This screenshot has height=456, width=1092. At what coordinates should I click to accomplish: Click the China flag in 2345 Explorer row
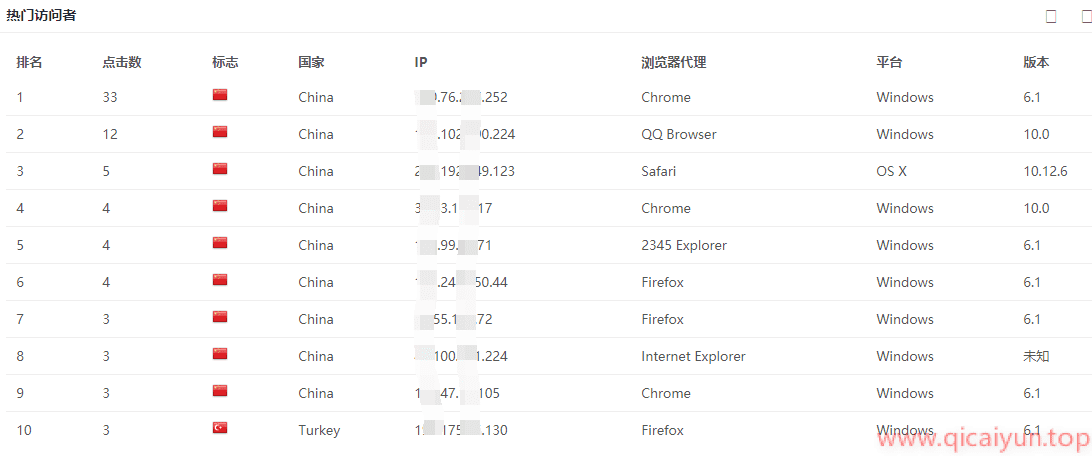(220, 244)
